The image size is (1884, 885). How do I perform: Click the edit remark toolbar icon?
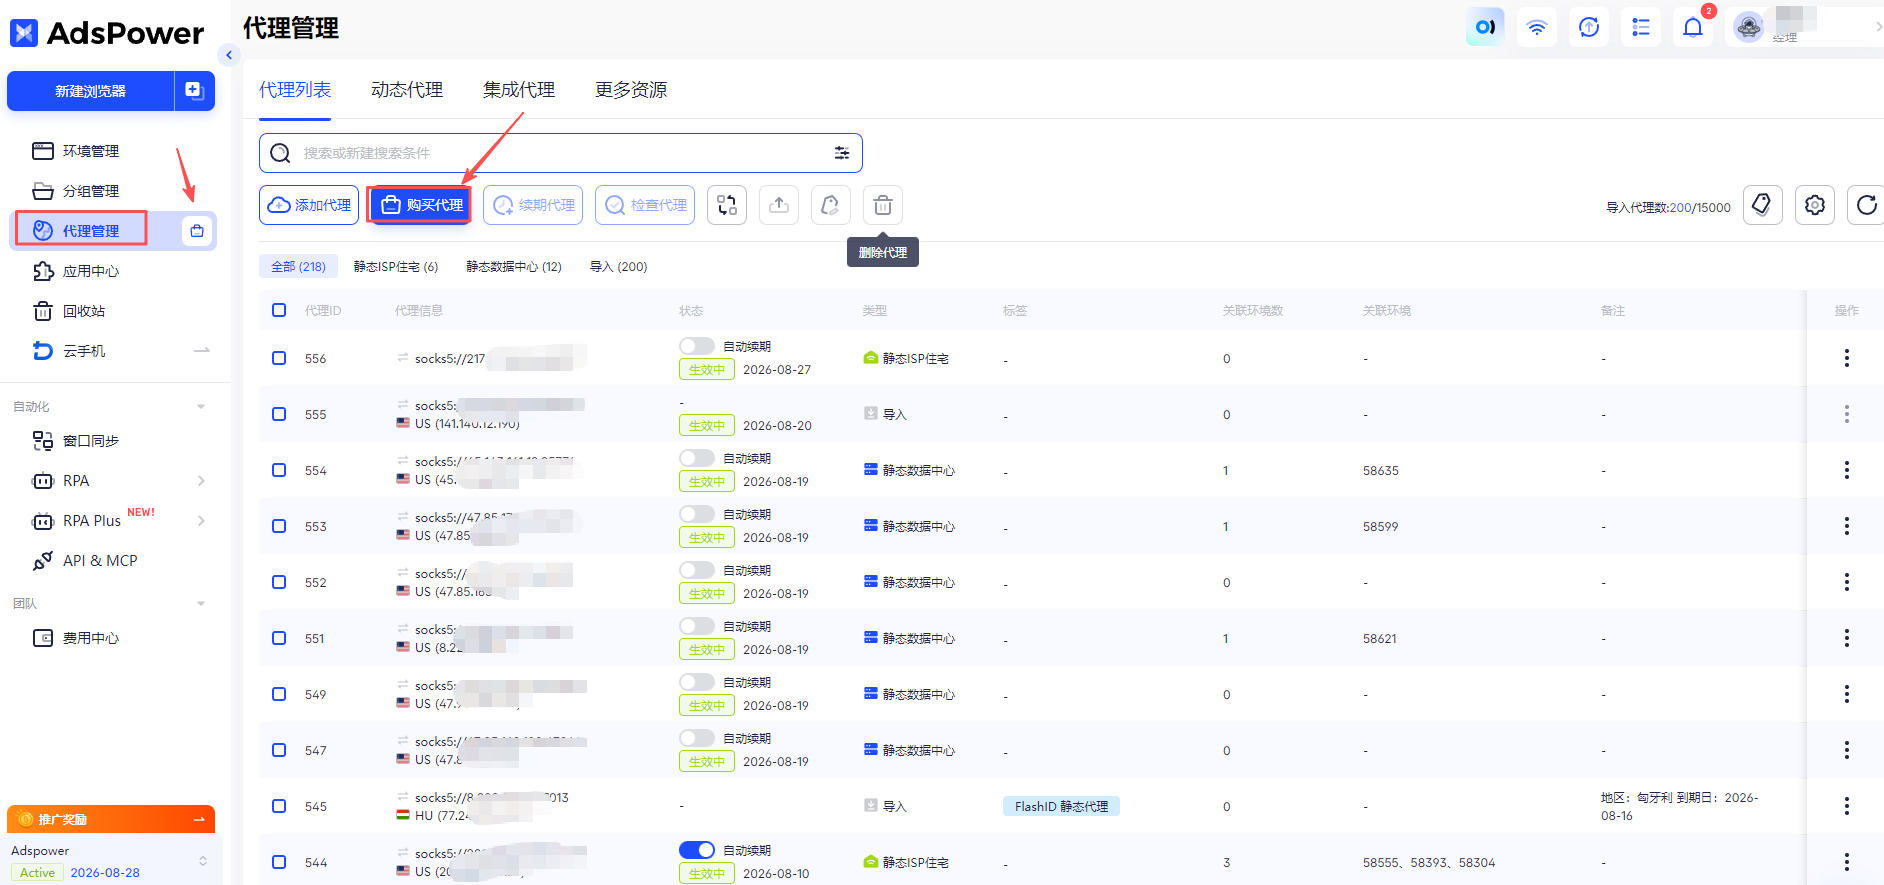pos(831,205)
